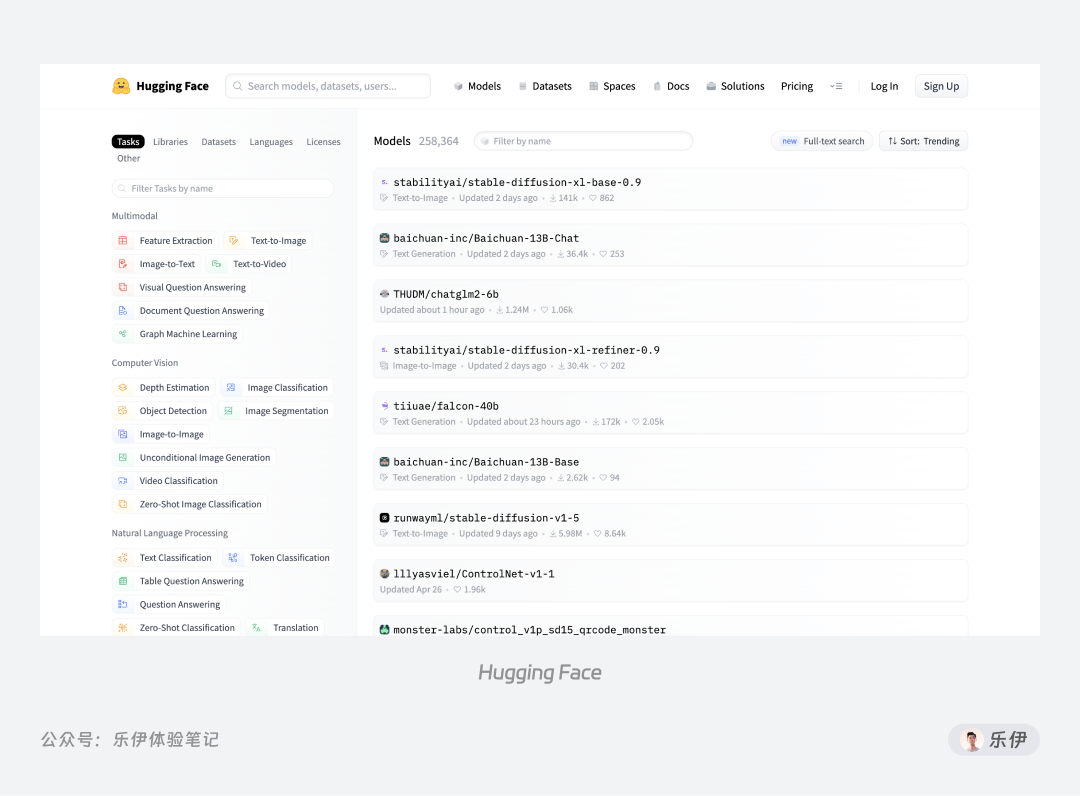
Task: Select the Video Classification task label
Action: 178,481
